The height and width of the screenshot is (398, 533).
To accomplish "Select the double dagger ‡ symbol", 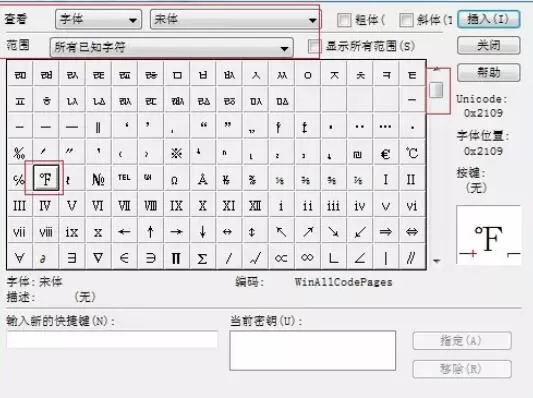I will tap(307, 126).
